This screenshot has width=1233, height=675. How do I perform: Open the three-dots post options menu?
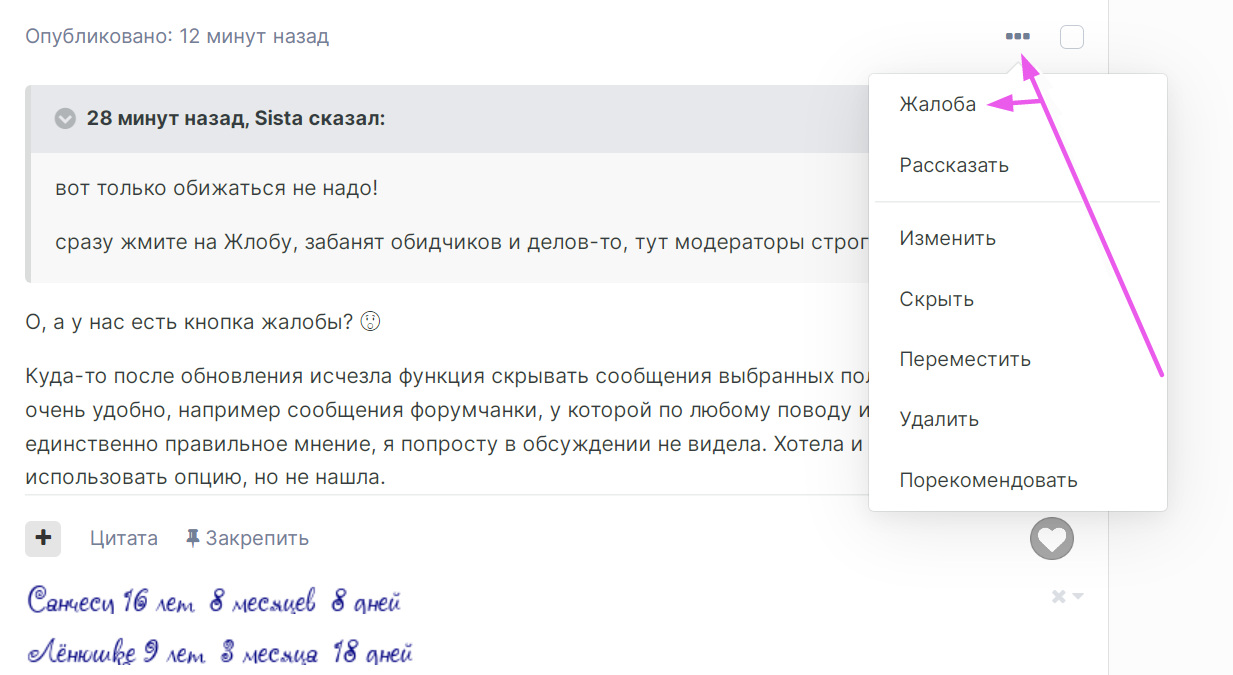pos(1018,37)
